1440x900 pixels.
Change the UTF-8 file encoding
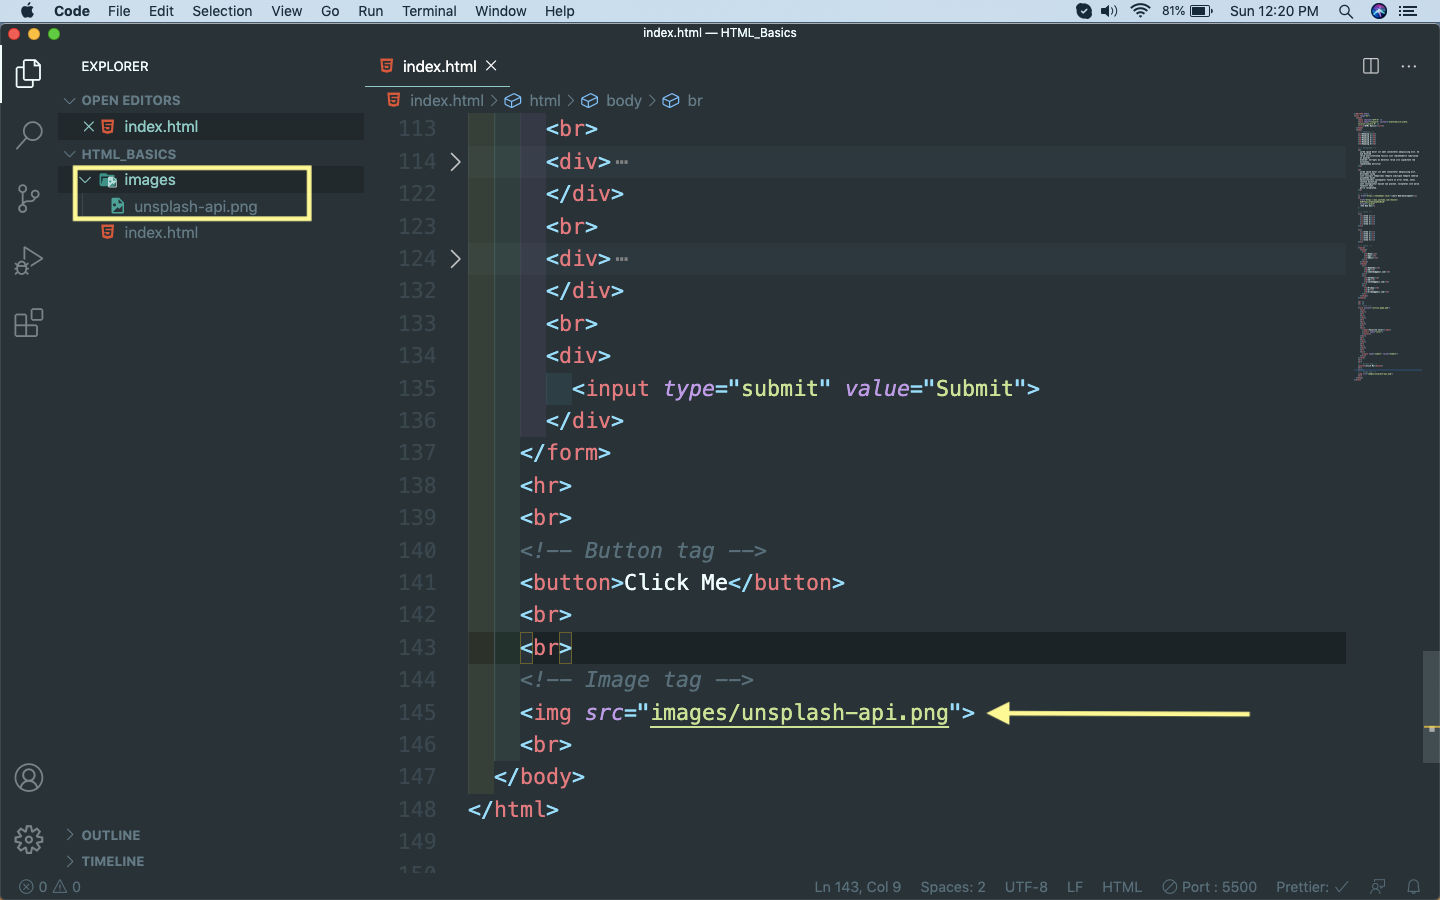coord(1026,887)
